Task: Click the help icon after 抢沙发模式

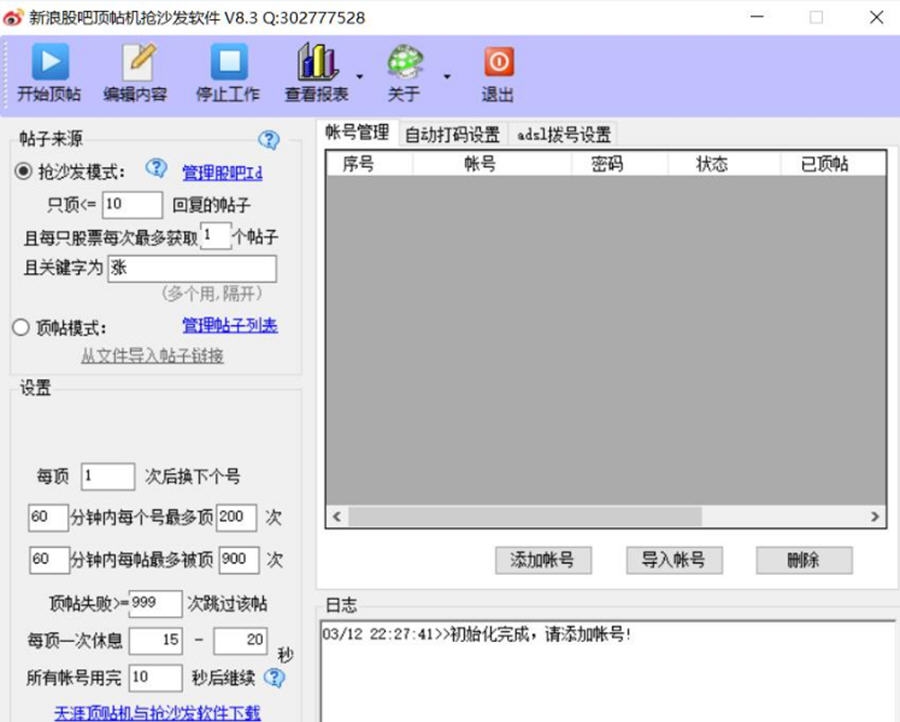Action: click(x=156, y=169)
